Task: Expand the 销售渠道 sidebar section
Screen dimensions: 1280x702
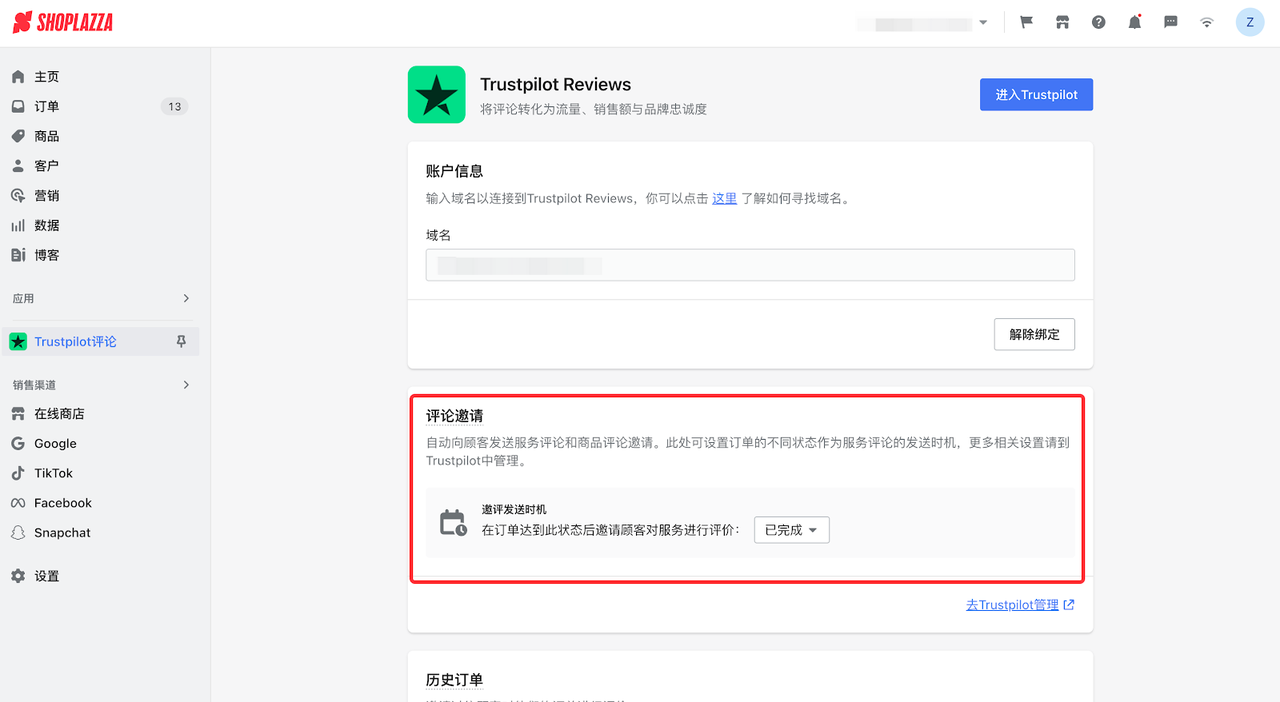Action: point(100,384)
